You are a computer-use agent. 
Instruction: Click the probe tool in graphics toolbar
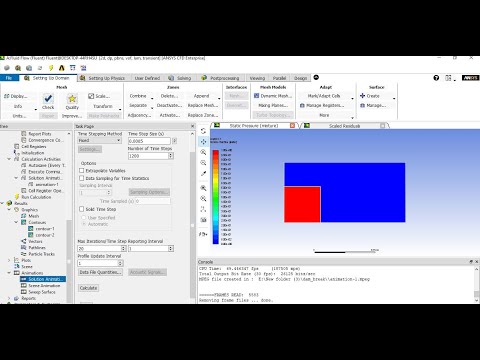(x=203, y=173)
